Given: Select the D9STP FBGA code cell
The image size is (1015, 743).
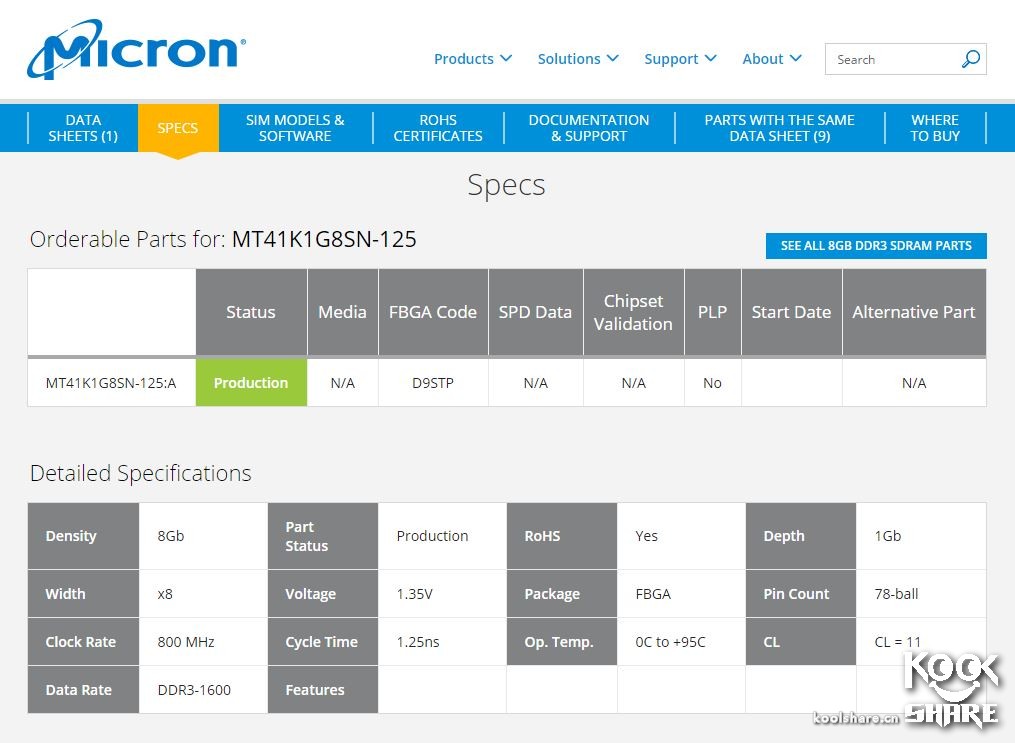Looking at the screenshot, I should coord(433,383).
